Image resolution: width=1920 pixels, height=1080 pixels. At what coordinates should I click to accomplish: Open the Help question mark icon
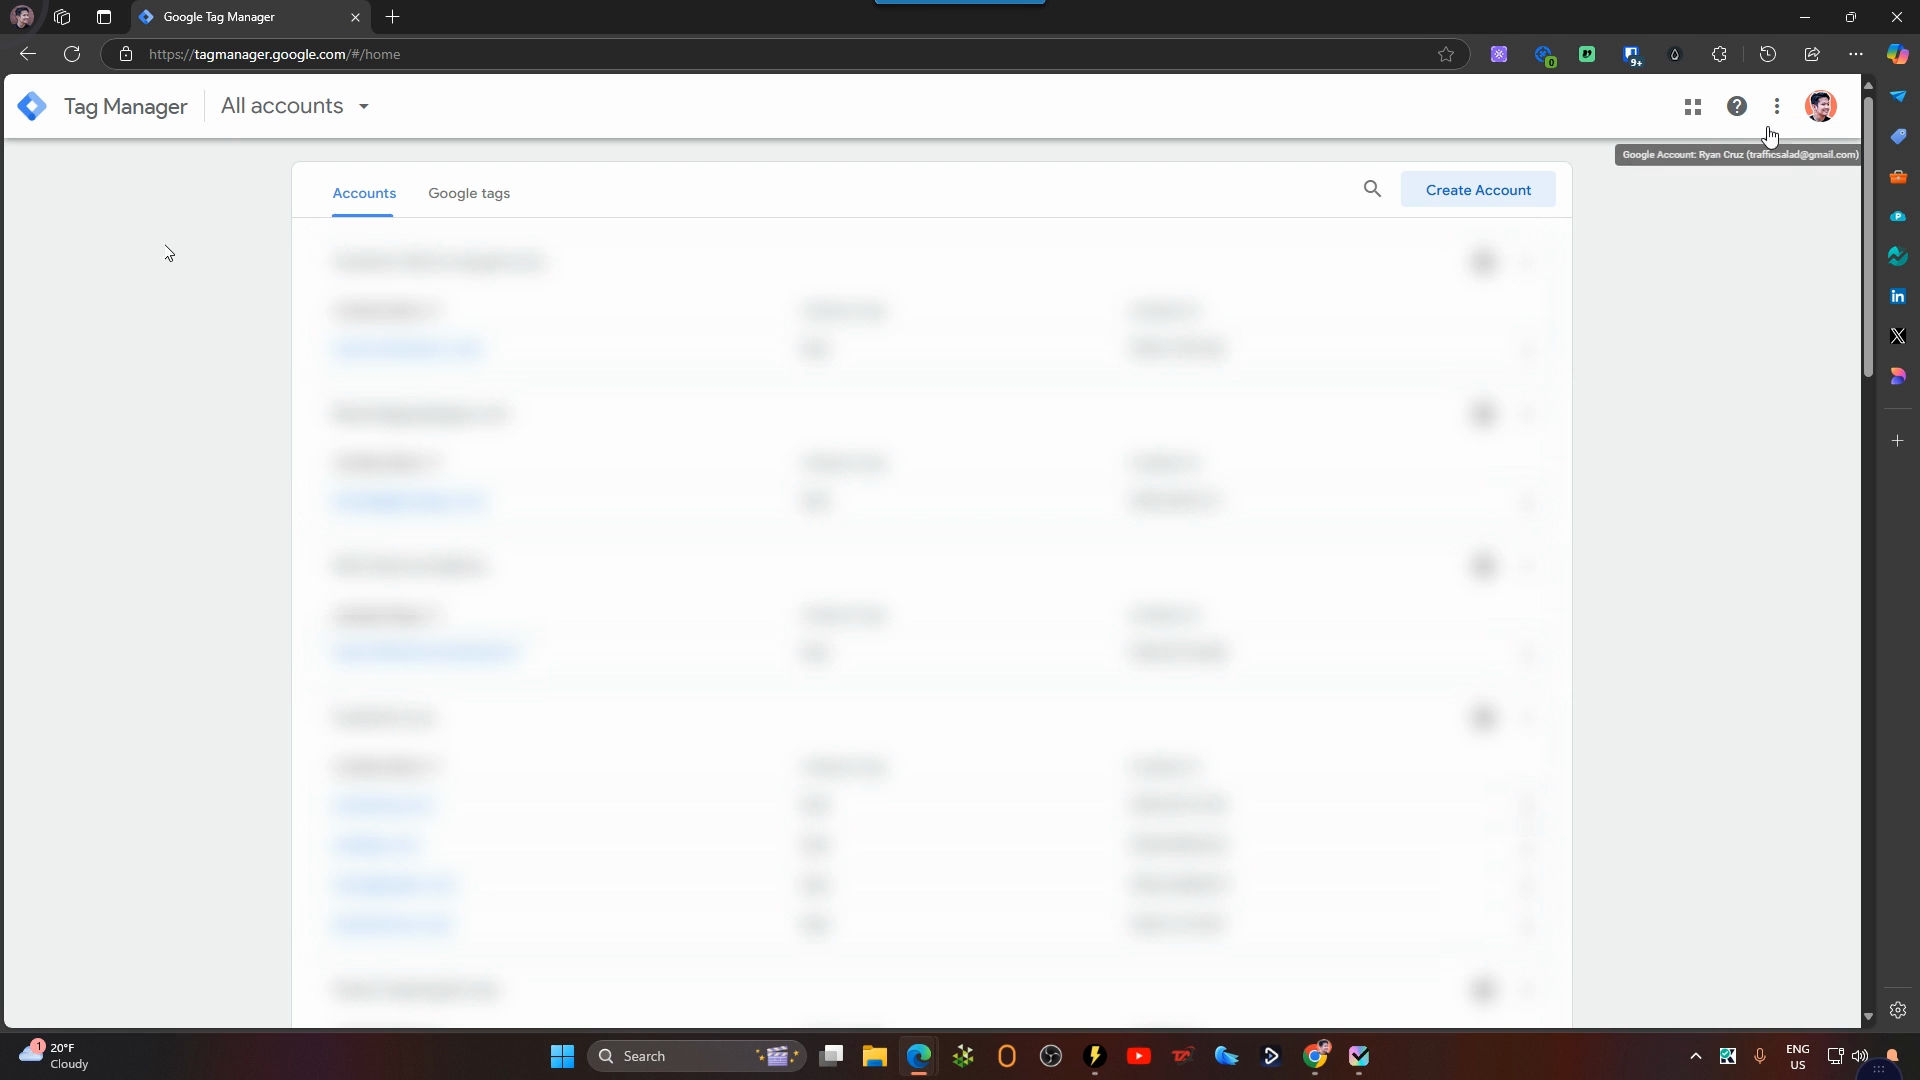point(1737,106)
